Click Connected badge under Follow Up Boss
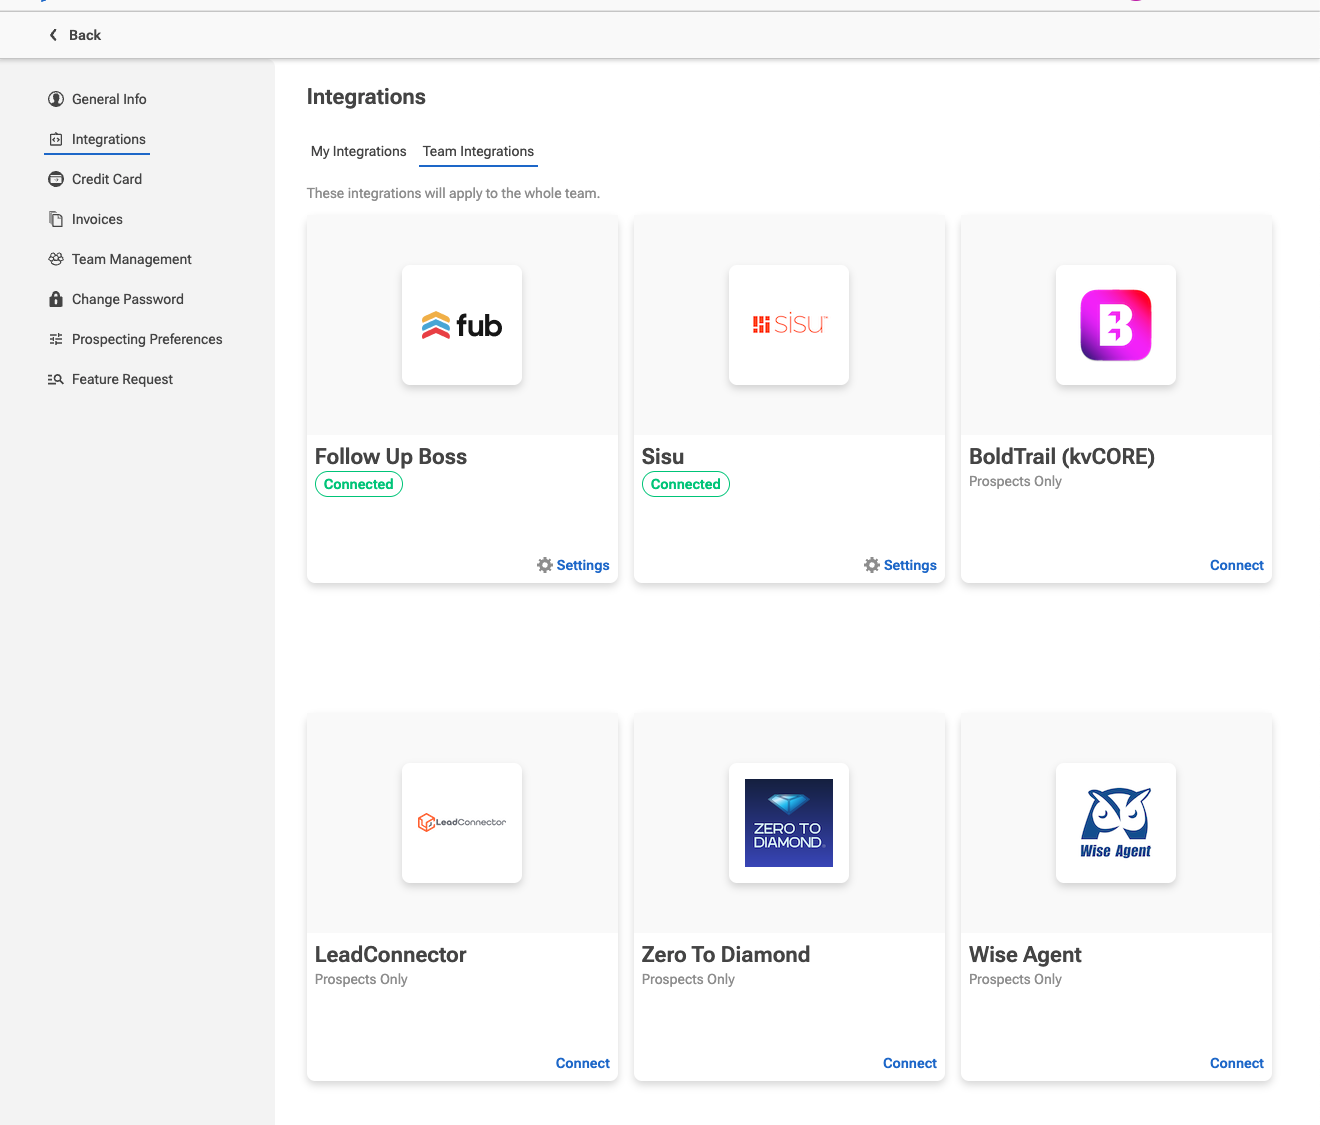This screenshot has width=1320, height=1125. tap(359, 484)
